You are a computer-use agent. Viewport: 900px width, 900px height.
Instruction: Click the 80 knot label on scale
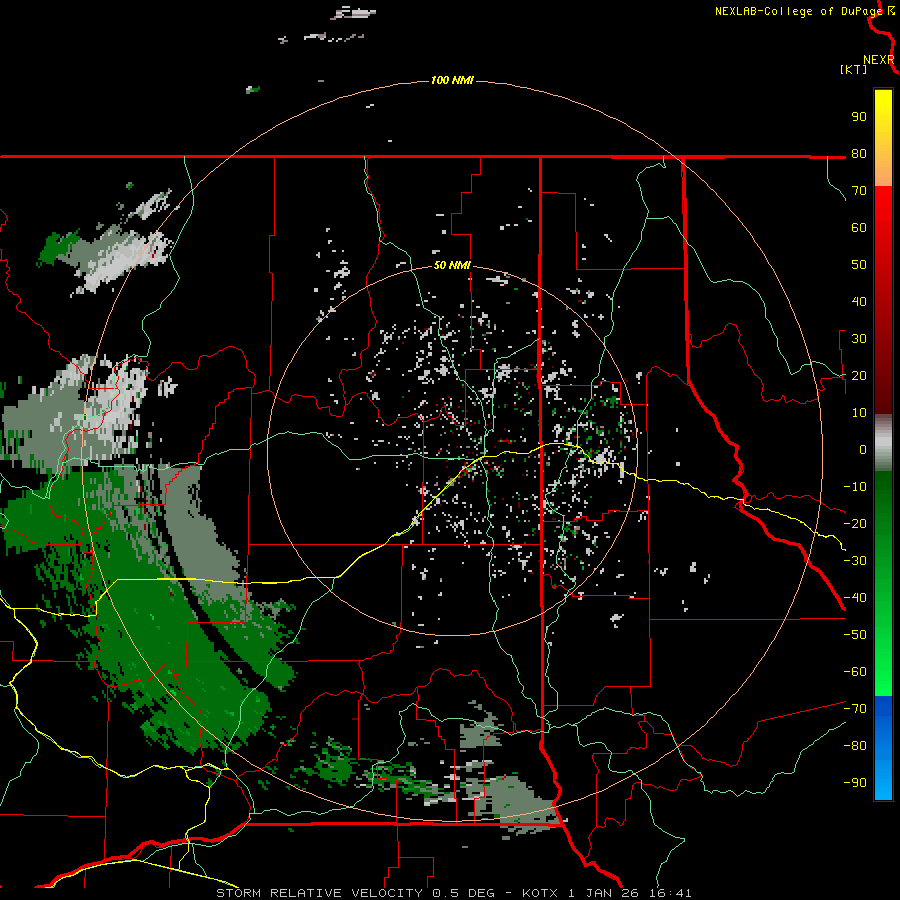[859, 153]
